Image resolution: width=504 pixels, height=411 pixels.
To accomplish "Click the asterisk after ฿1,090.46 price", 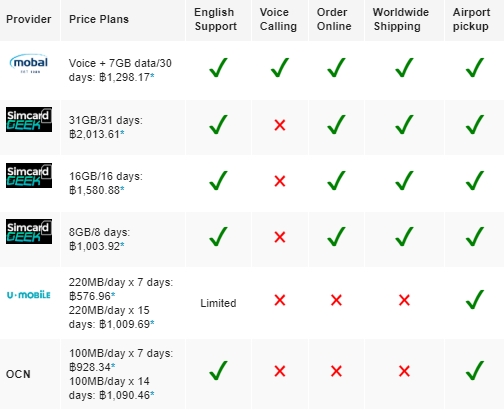I will [152, 394].
